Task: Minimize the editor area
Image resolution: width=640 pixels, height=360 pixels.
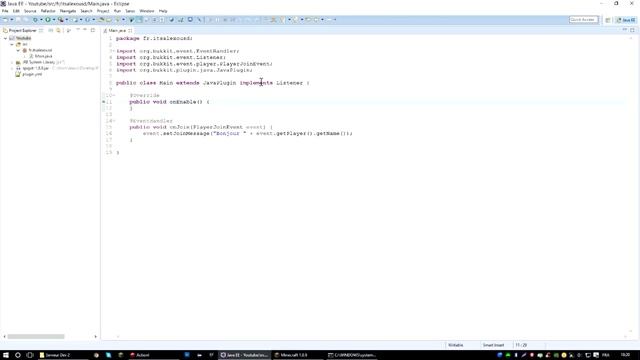Action: pyautogui.click(x=624, y=30)
